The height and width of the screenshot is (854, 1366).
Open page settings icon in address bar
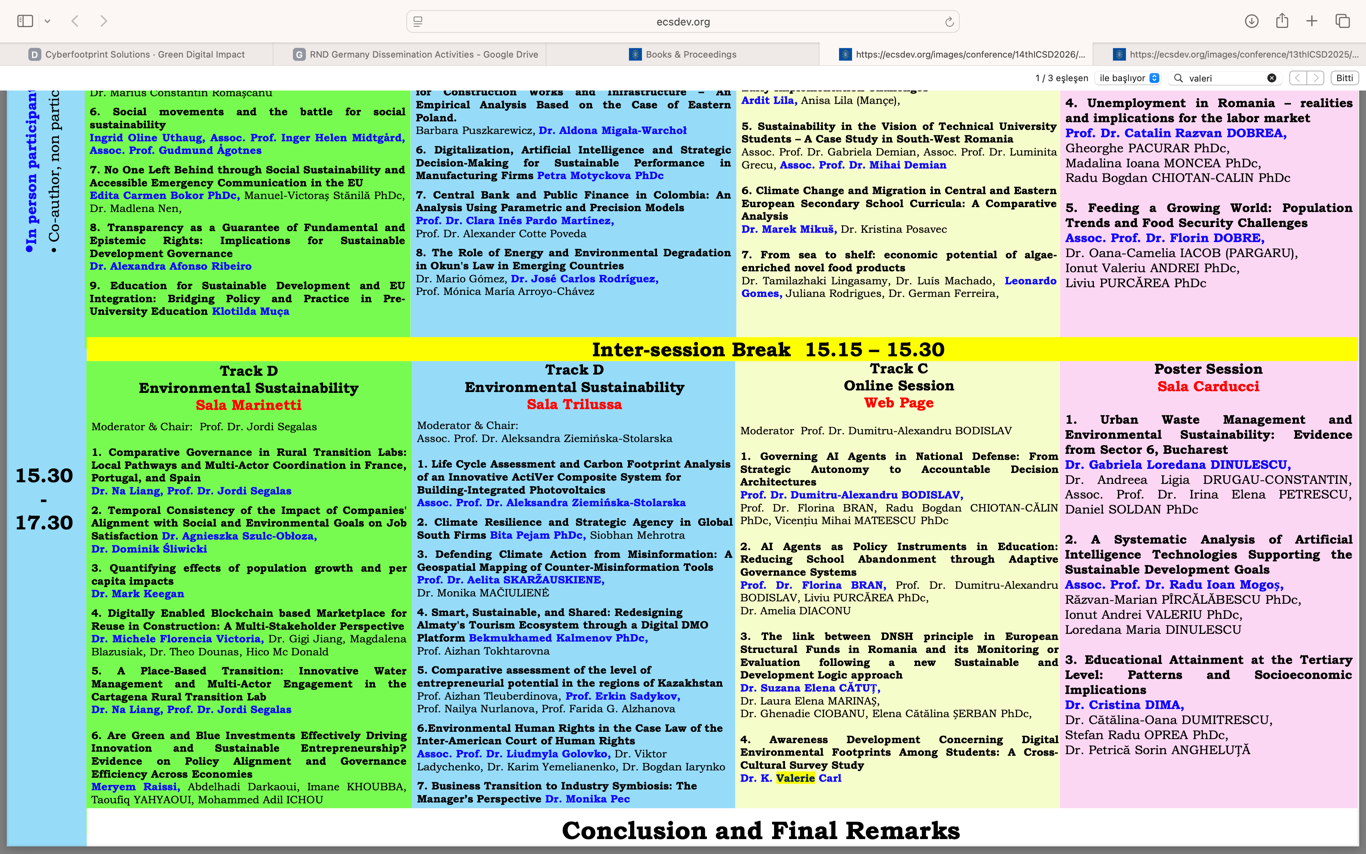coord(418,21)
